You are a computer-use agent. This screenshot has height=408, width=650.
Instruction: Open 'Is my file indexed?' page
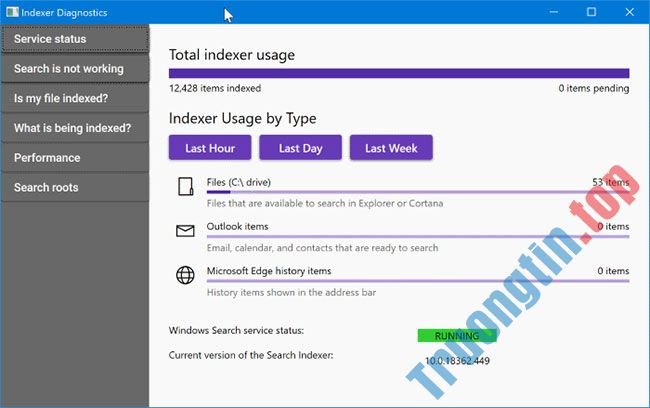75,98
